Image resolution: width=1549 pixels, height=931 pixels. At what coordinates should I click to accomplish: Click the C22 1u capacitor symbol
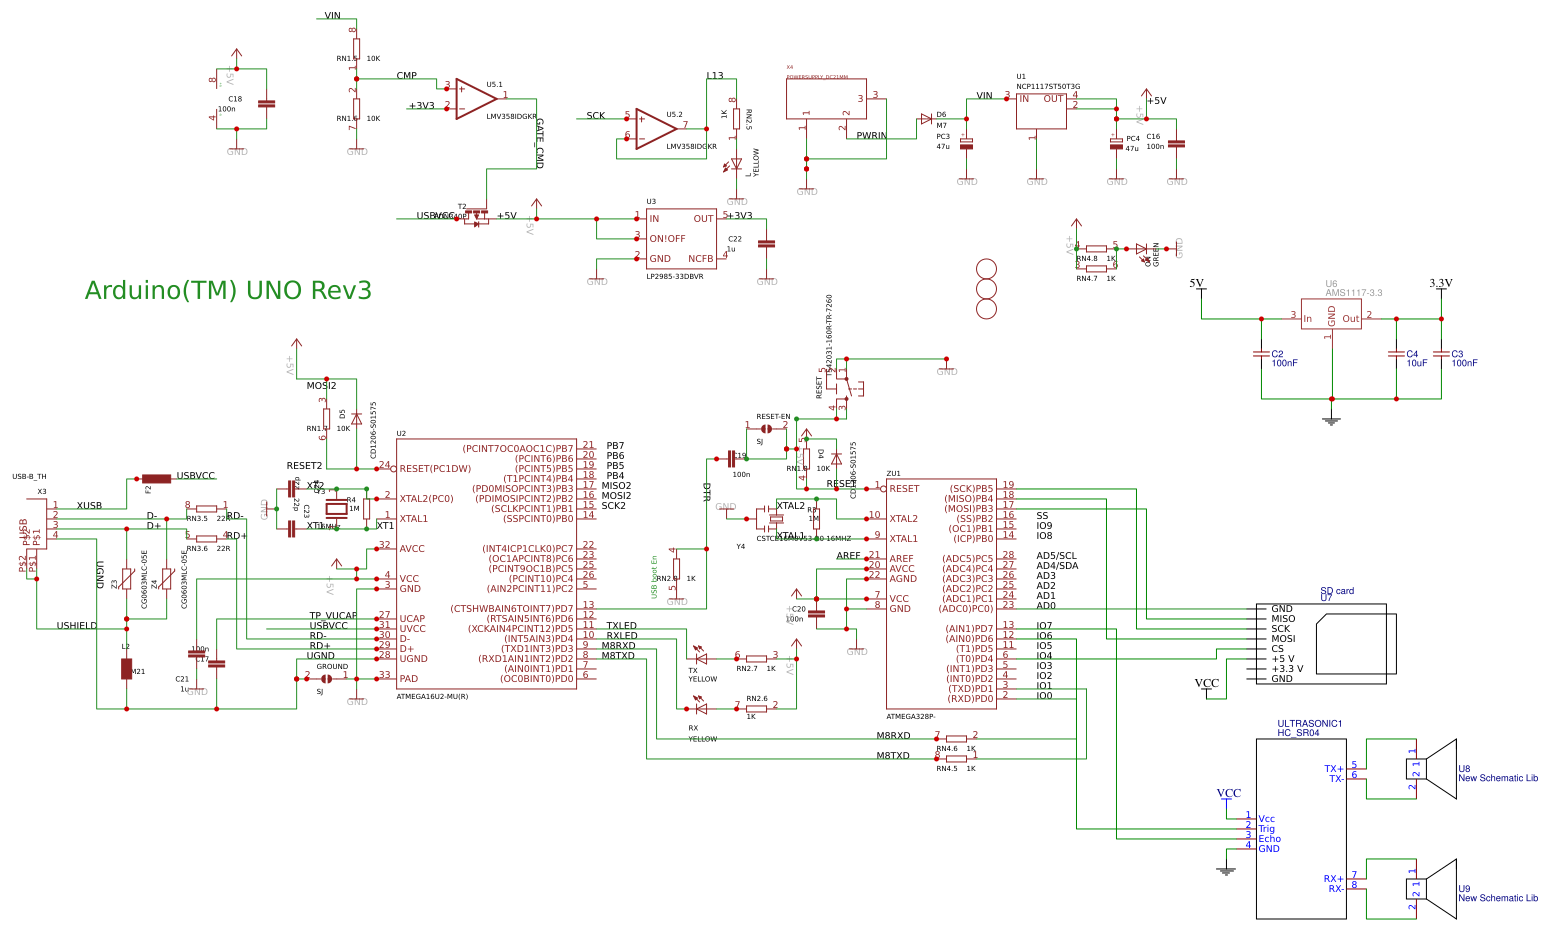point(766,243)
